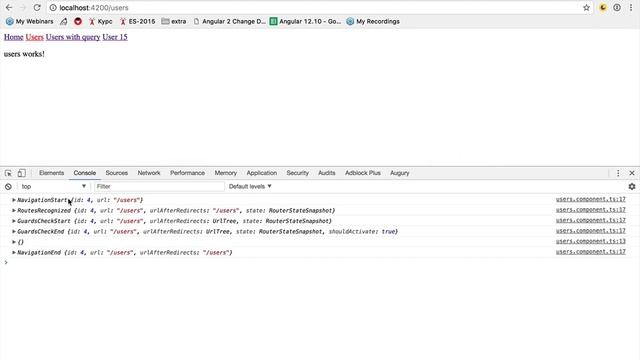Open the Angular 2 Change D... bookmark
Image resolution: width=640 pixels, height=360 pixels.
[x=229, y=21]
